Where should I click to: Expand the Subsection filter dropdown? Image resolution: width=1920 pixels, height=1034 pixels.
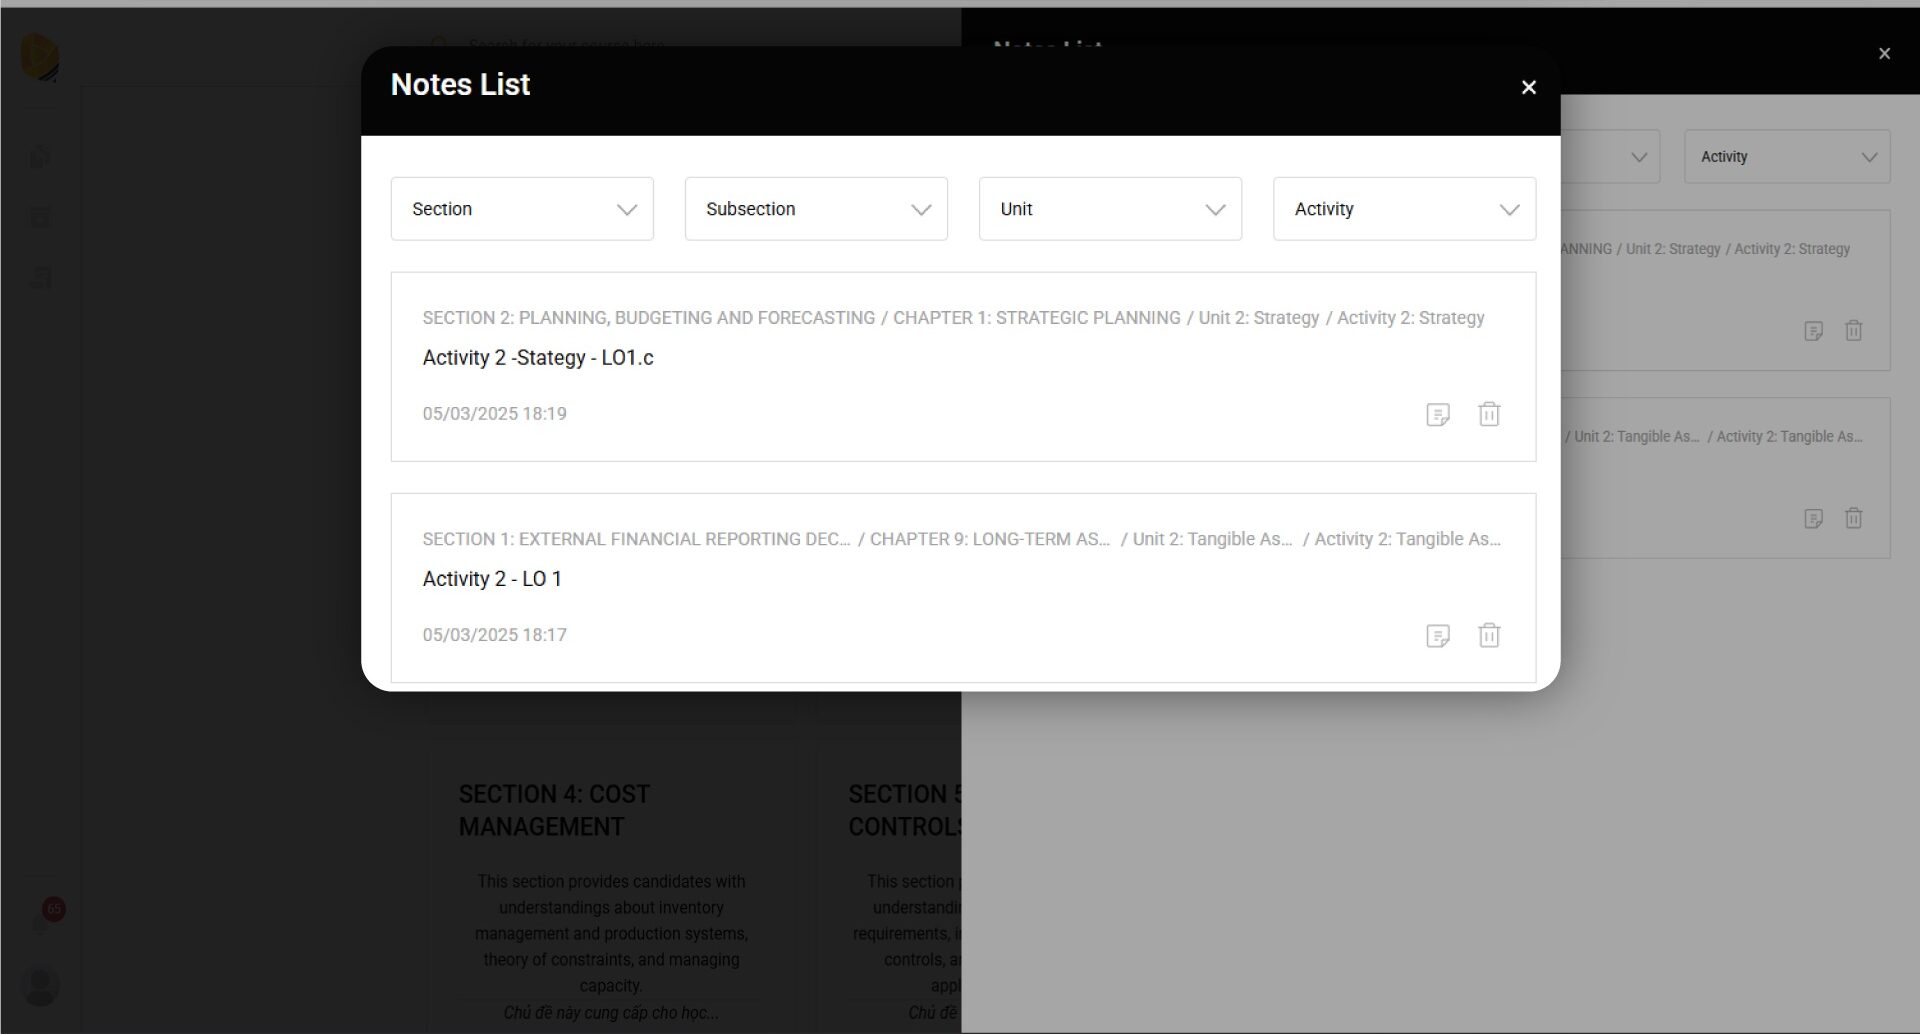tap(816, 209)
